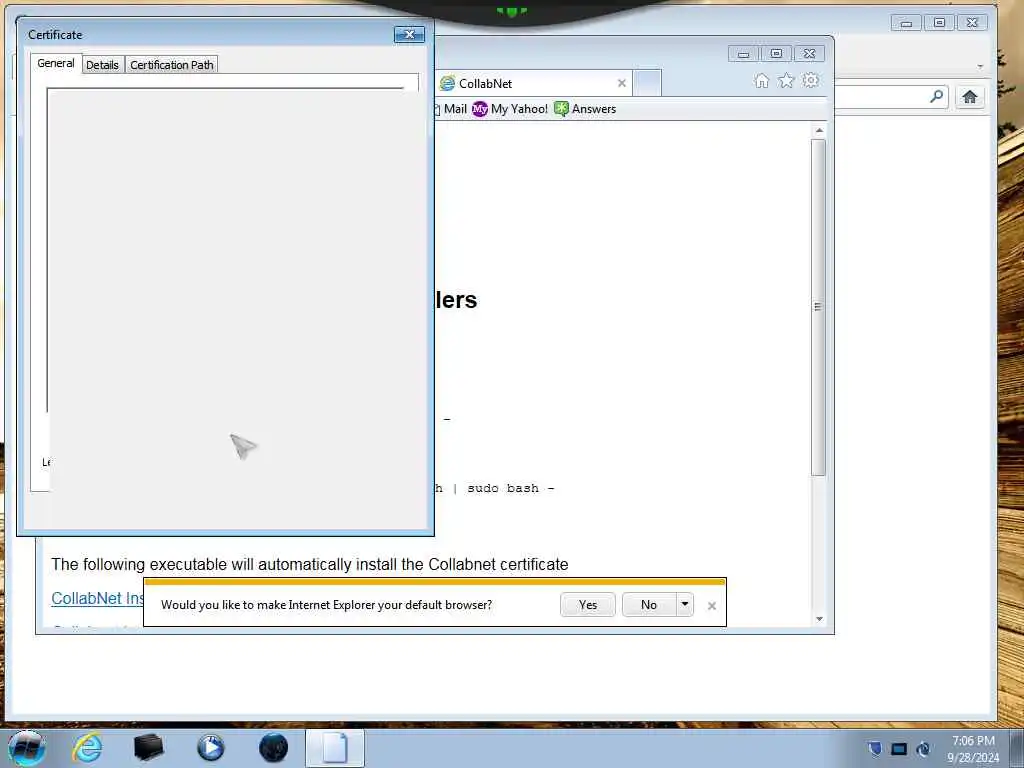Screen dimensions: 1024x768
Task: Open the Favorites star icon
Action: click(x=786, y=80)
